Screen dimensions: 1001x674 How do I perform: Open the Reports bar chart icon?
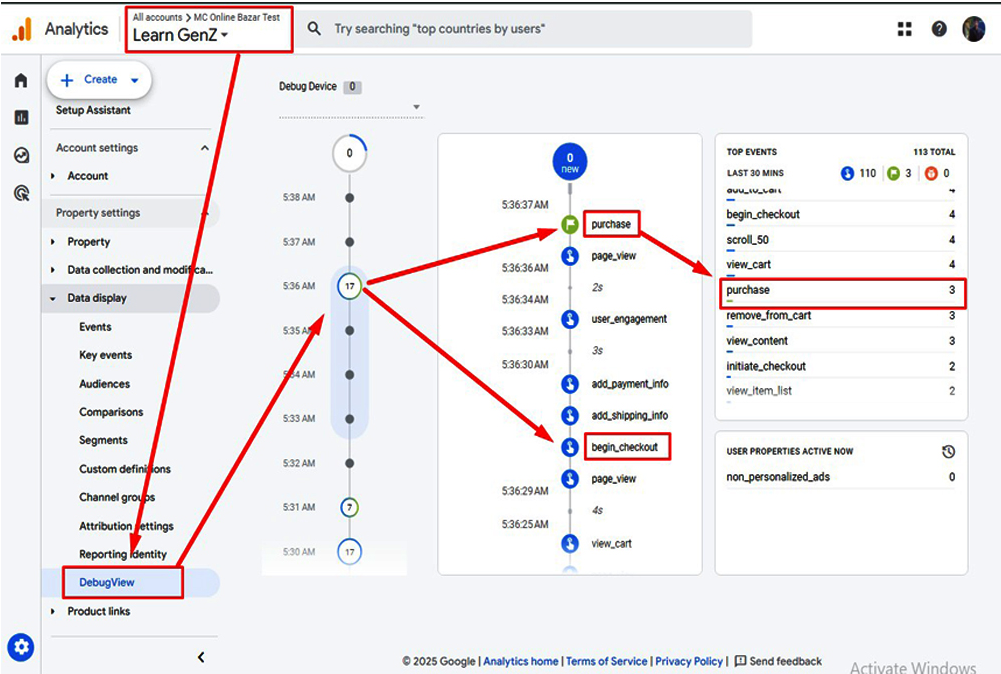coord(21,117)
